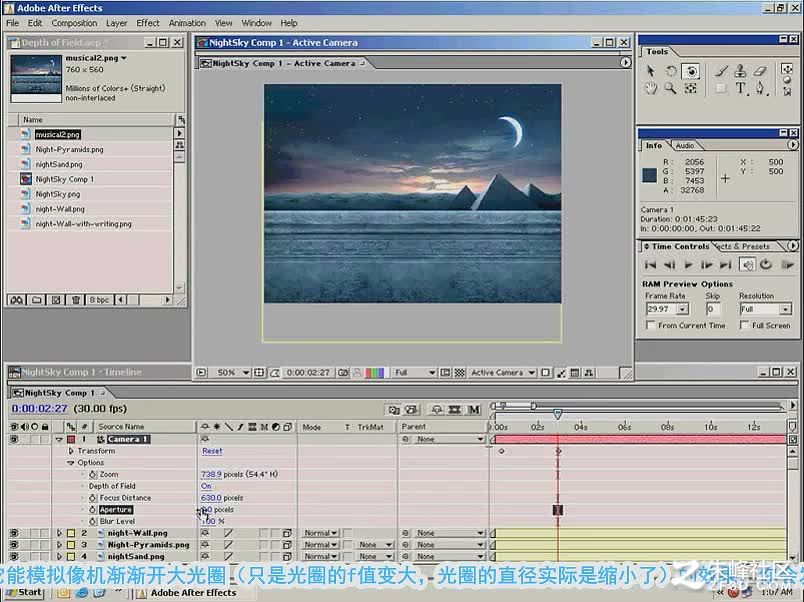The image size is (804, 602).
Task: Enable the Full Screen checkbox
Action: (744, 325)
